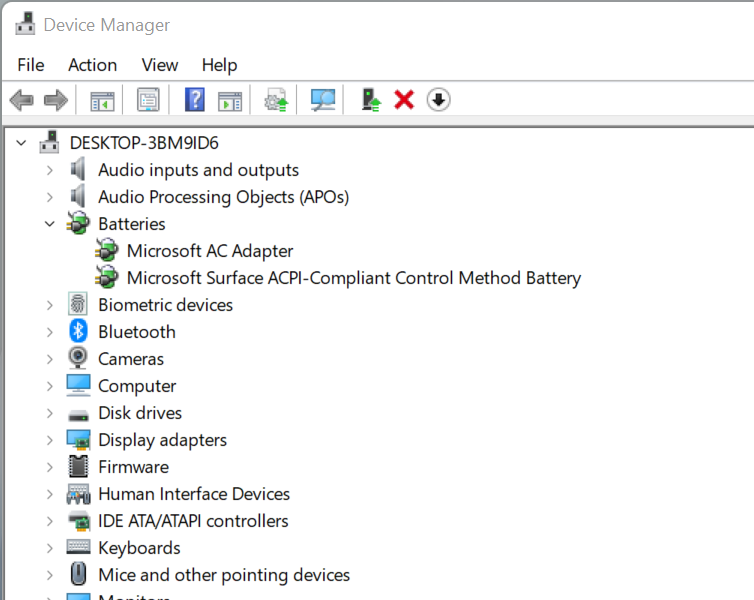Open the Action menu

coord(92,65)
